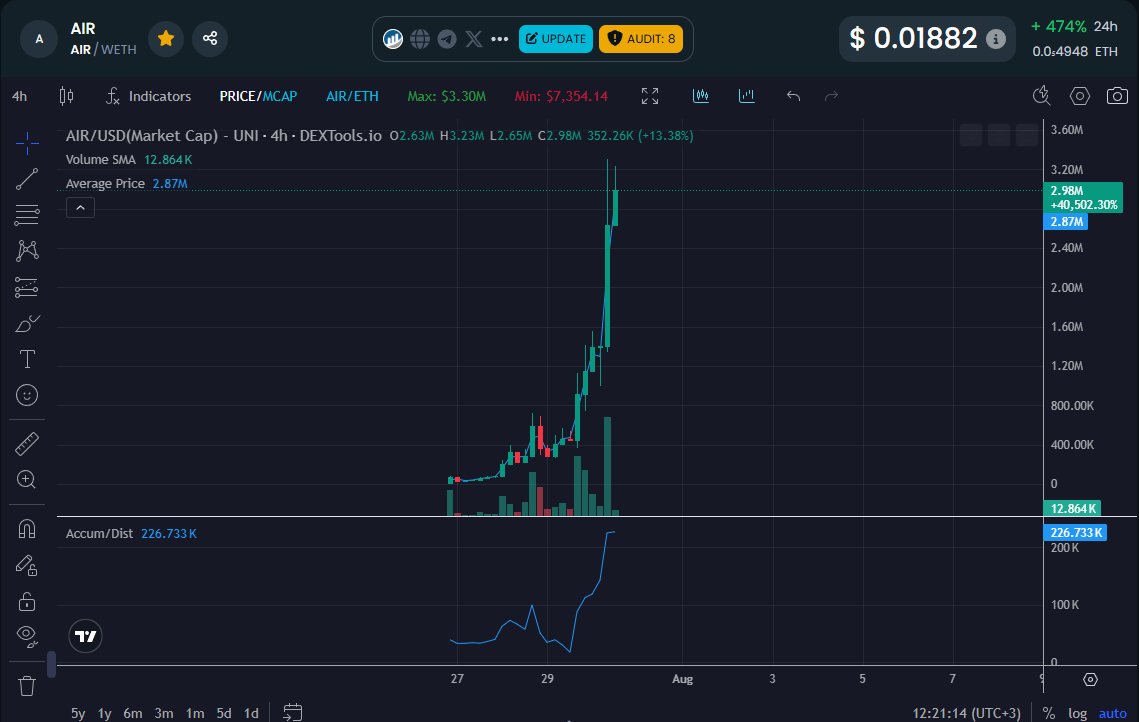
Task: Redo the chart action
Action: tap(832, 96)
